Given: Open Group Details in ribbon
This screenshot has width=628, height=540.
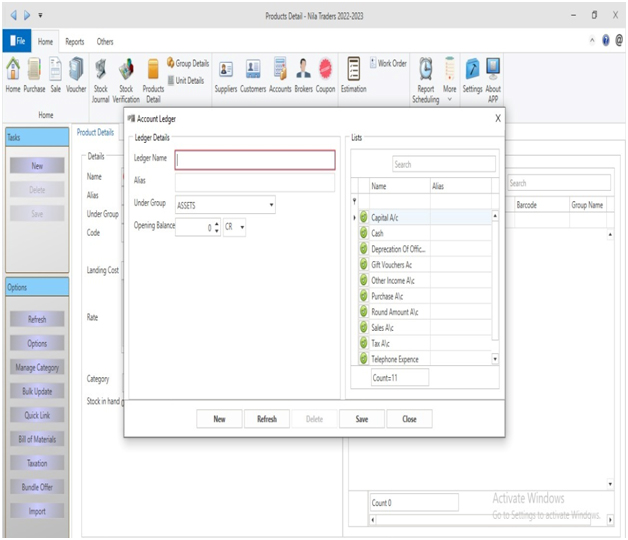Looking at the screenshot, I should coord(188,63).
